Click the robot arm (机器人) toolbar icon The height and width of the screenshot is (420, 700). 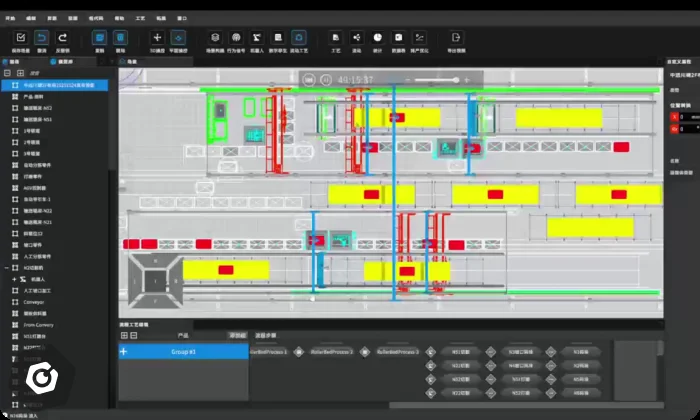(257, 38)
